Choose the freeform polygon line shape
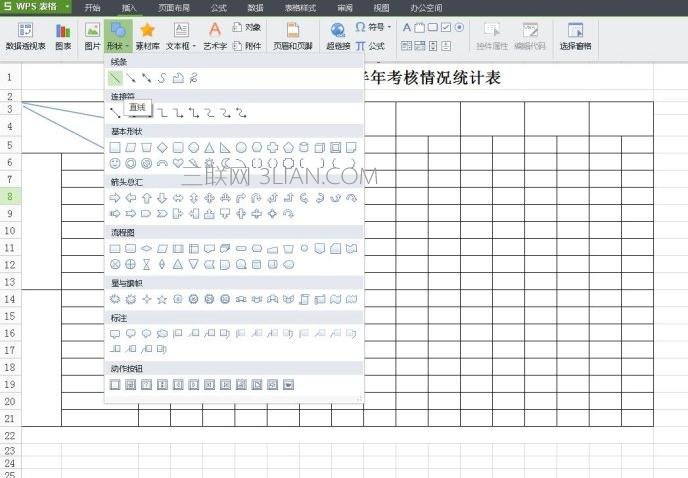688x478 pixels. click(x=178, y=78)
